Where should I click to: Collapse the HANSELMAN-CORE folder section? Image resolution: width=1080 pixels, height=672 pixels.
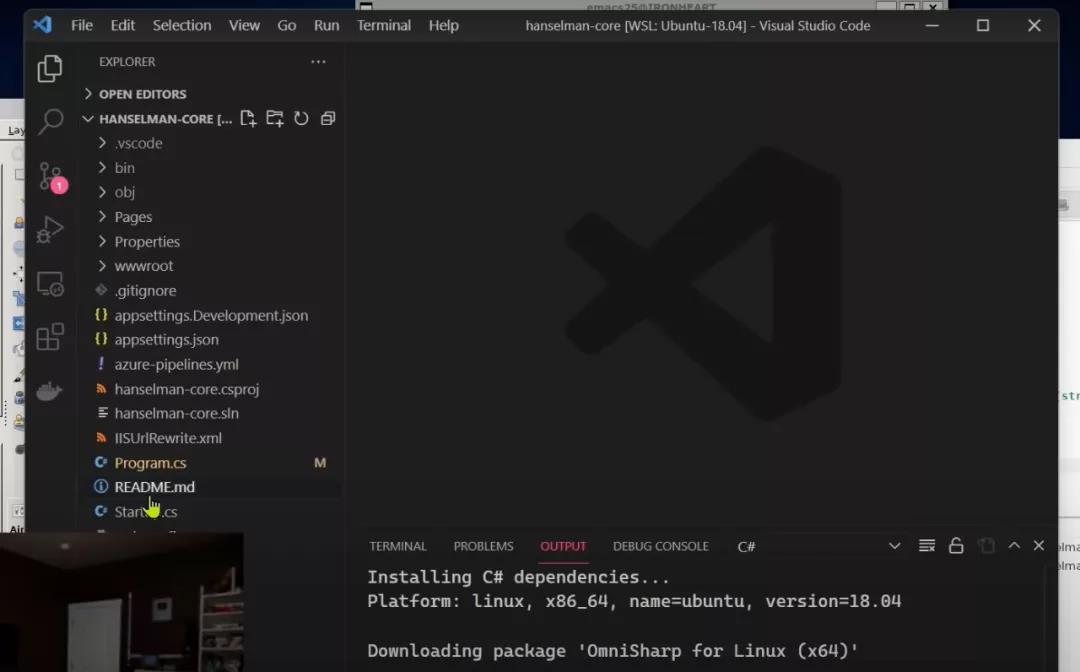point(156,118)
